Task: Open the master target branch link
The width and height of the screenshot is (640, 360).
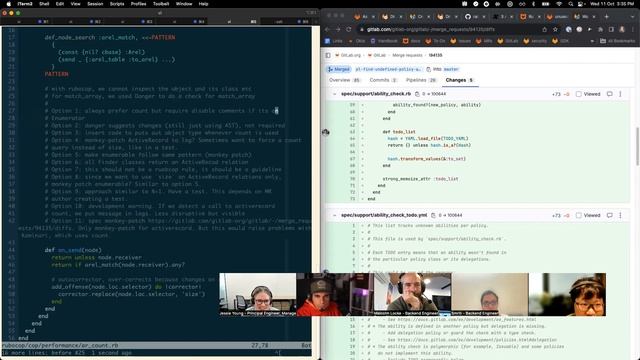Action: (x=451, y=69)
